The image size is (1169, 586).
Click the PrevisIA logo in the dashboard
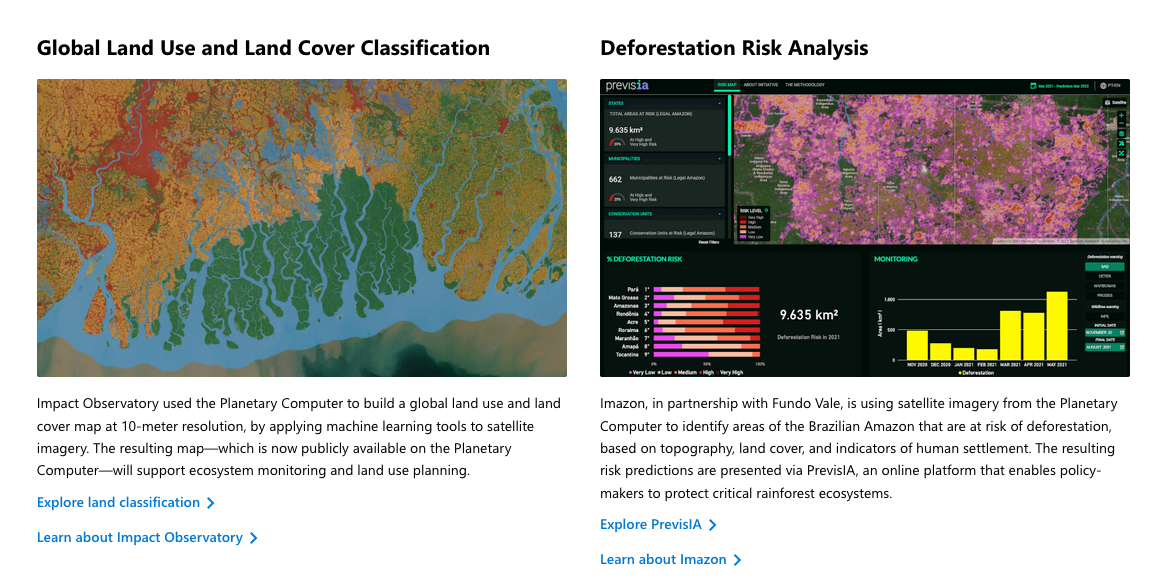627,86
